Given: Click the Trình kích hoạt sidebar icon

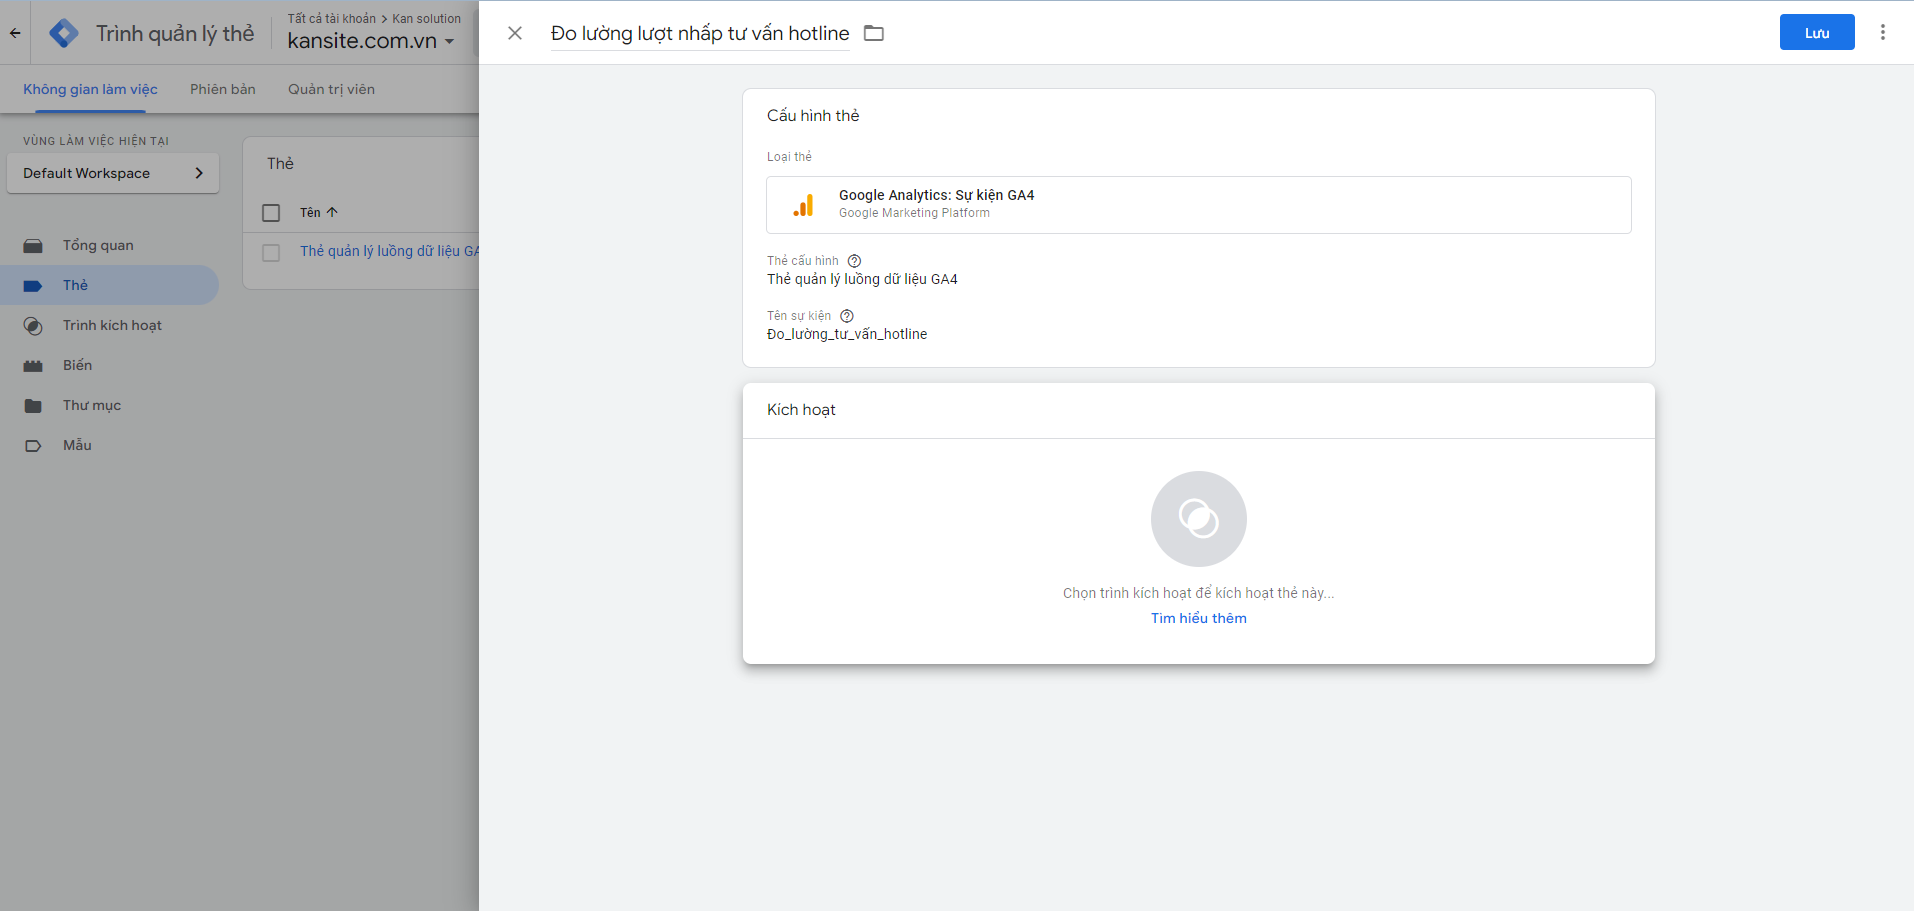Looking at the screenshot, I should coord(33,326).
